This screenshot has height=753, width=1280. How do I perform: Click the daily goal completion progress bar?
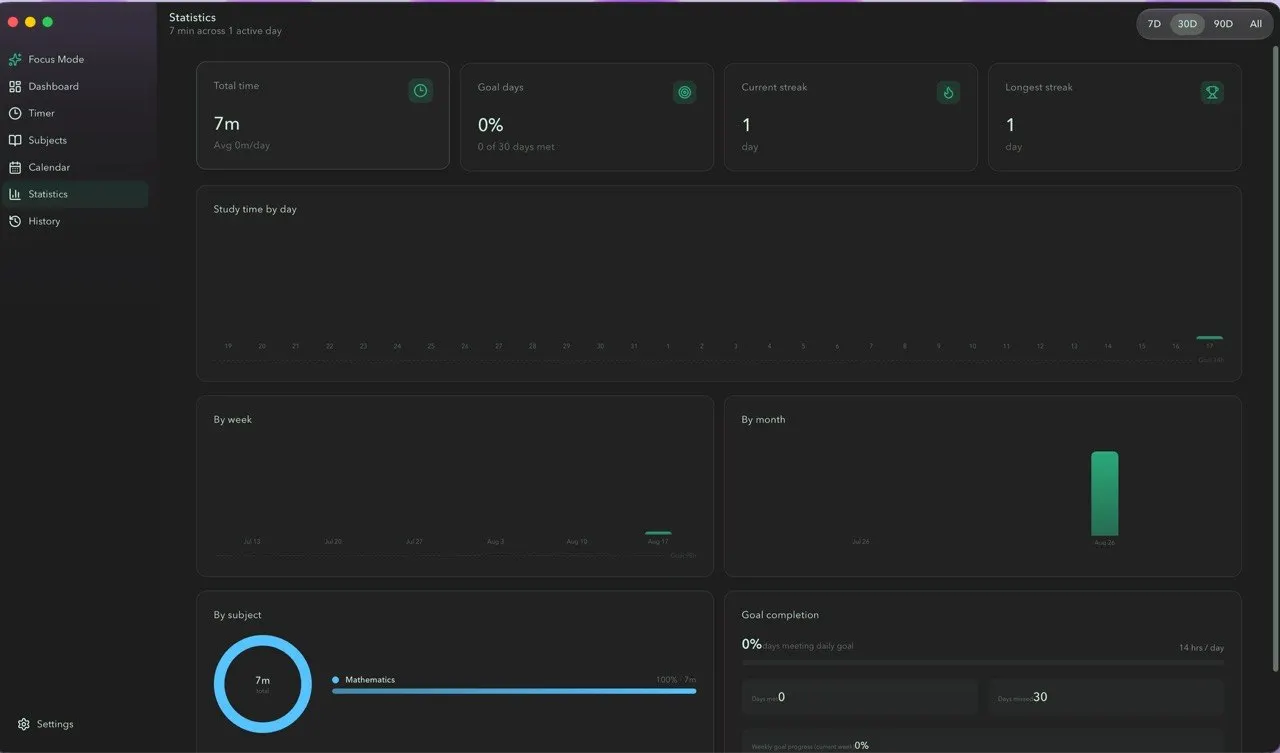[983, 662]
